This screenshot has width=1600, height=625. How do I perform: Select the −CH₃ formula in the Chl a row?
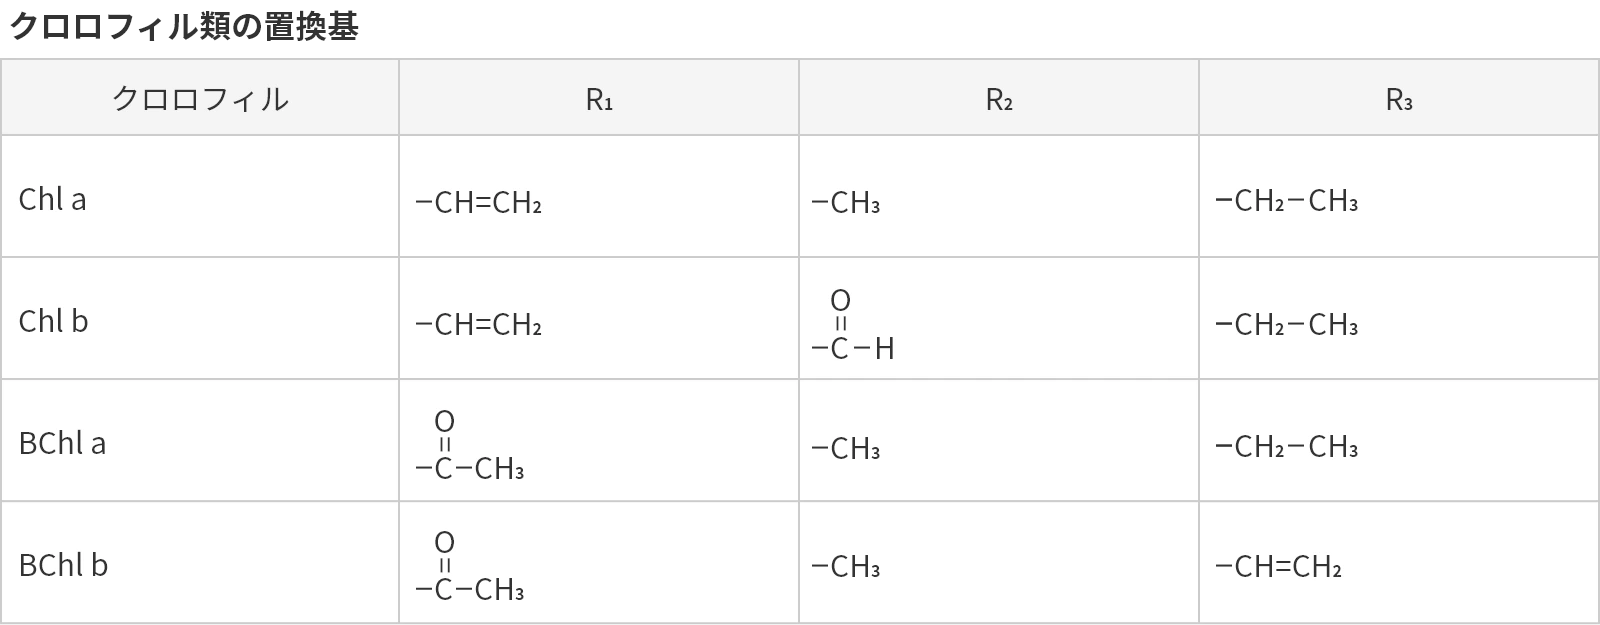[846, 203]
